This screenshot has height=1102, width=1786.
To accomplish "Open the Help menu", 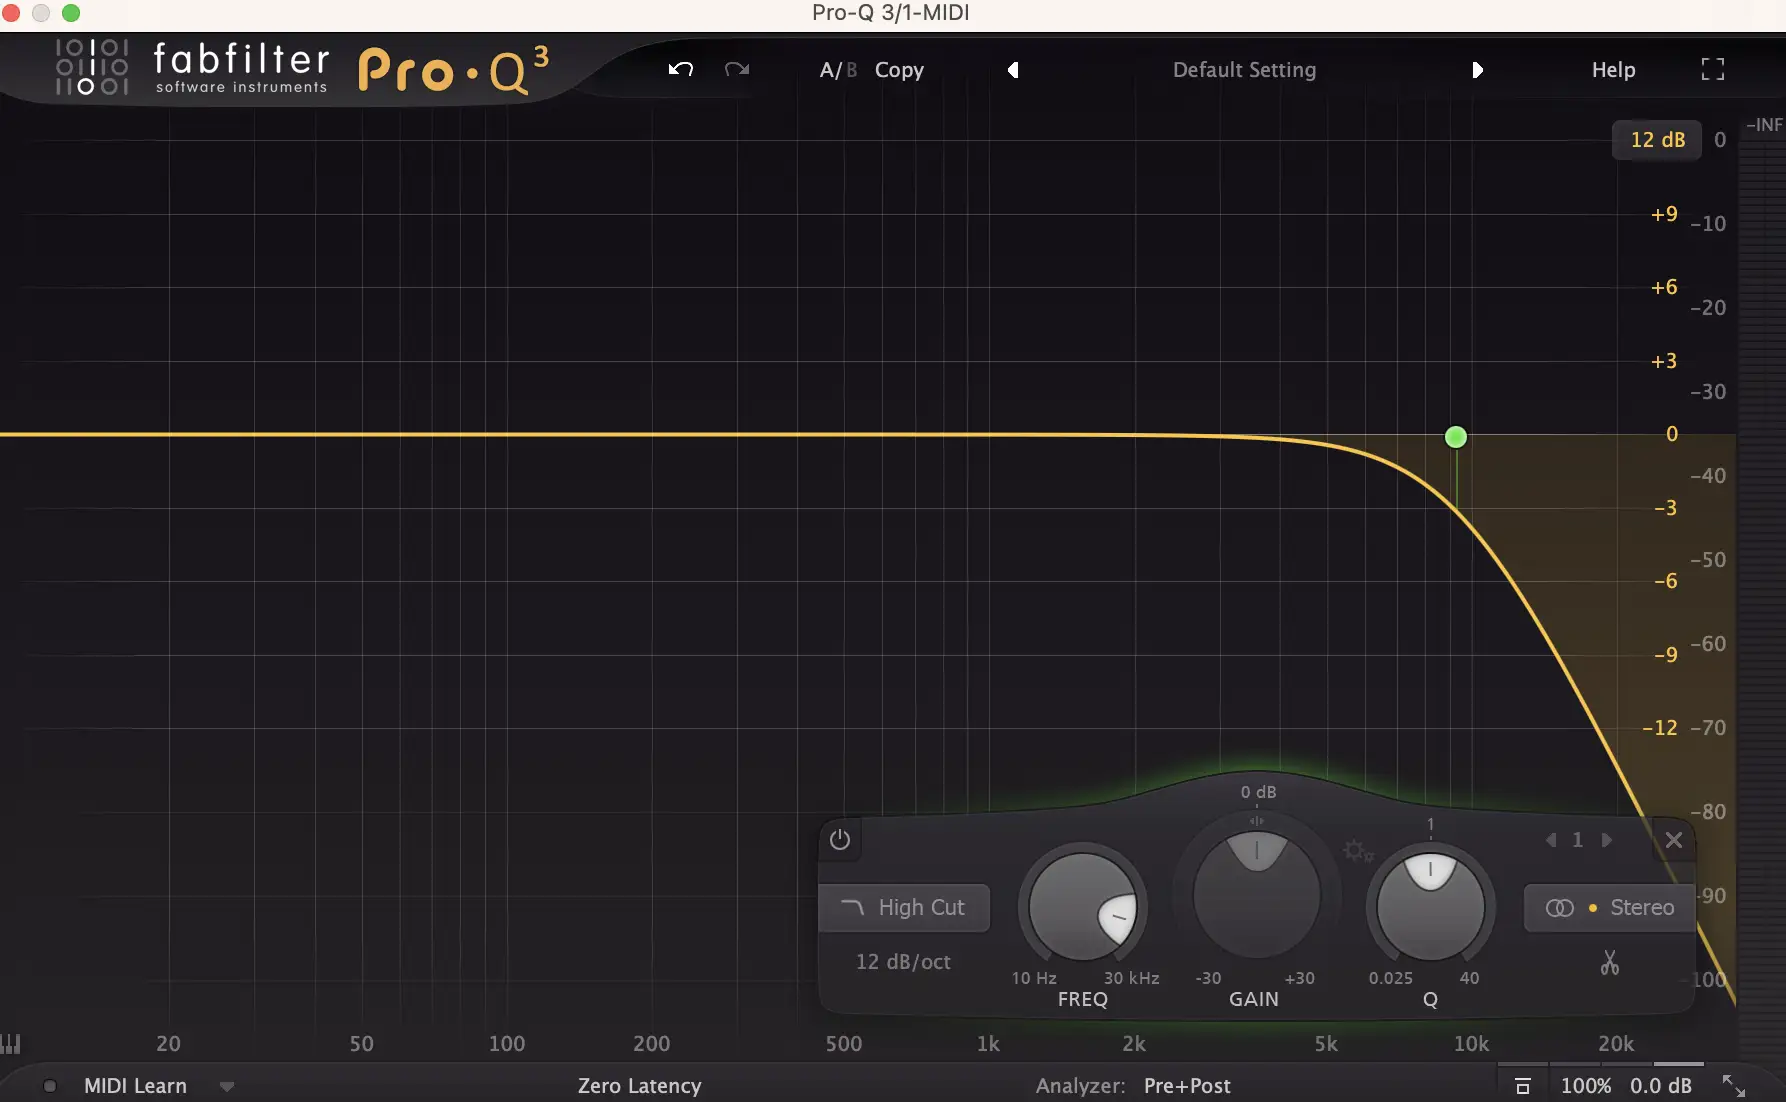I will click(1612, 70).
